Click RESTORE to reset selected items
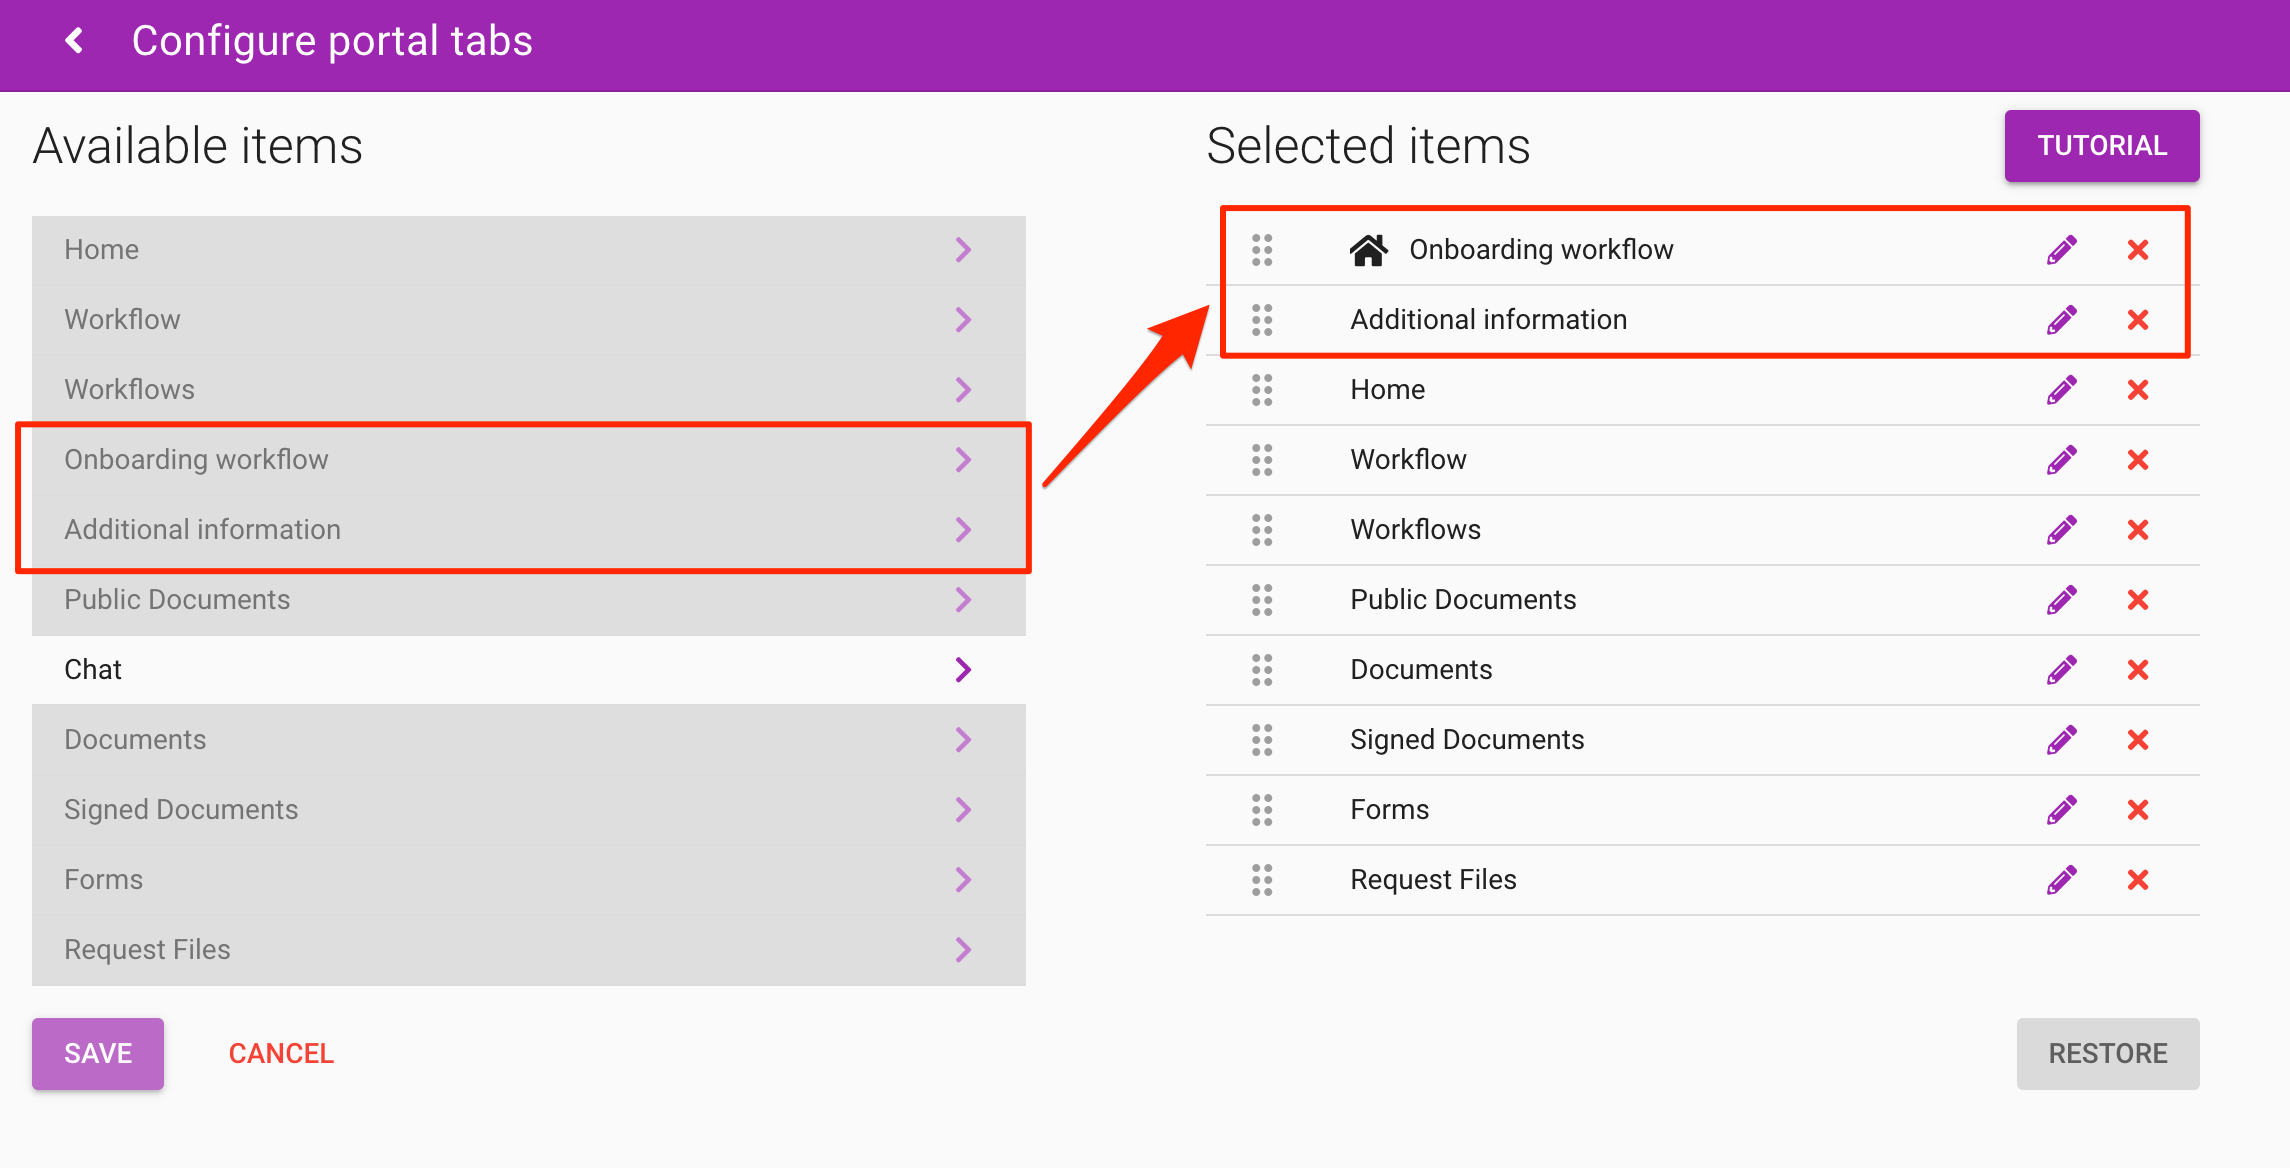The height and width of the screenshot is (1168, 2290). [x=2107, y=1054]
